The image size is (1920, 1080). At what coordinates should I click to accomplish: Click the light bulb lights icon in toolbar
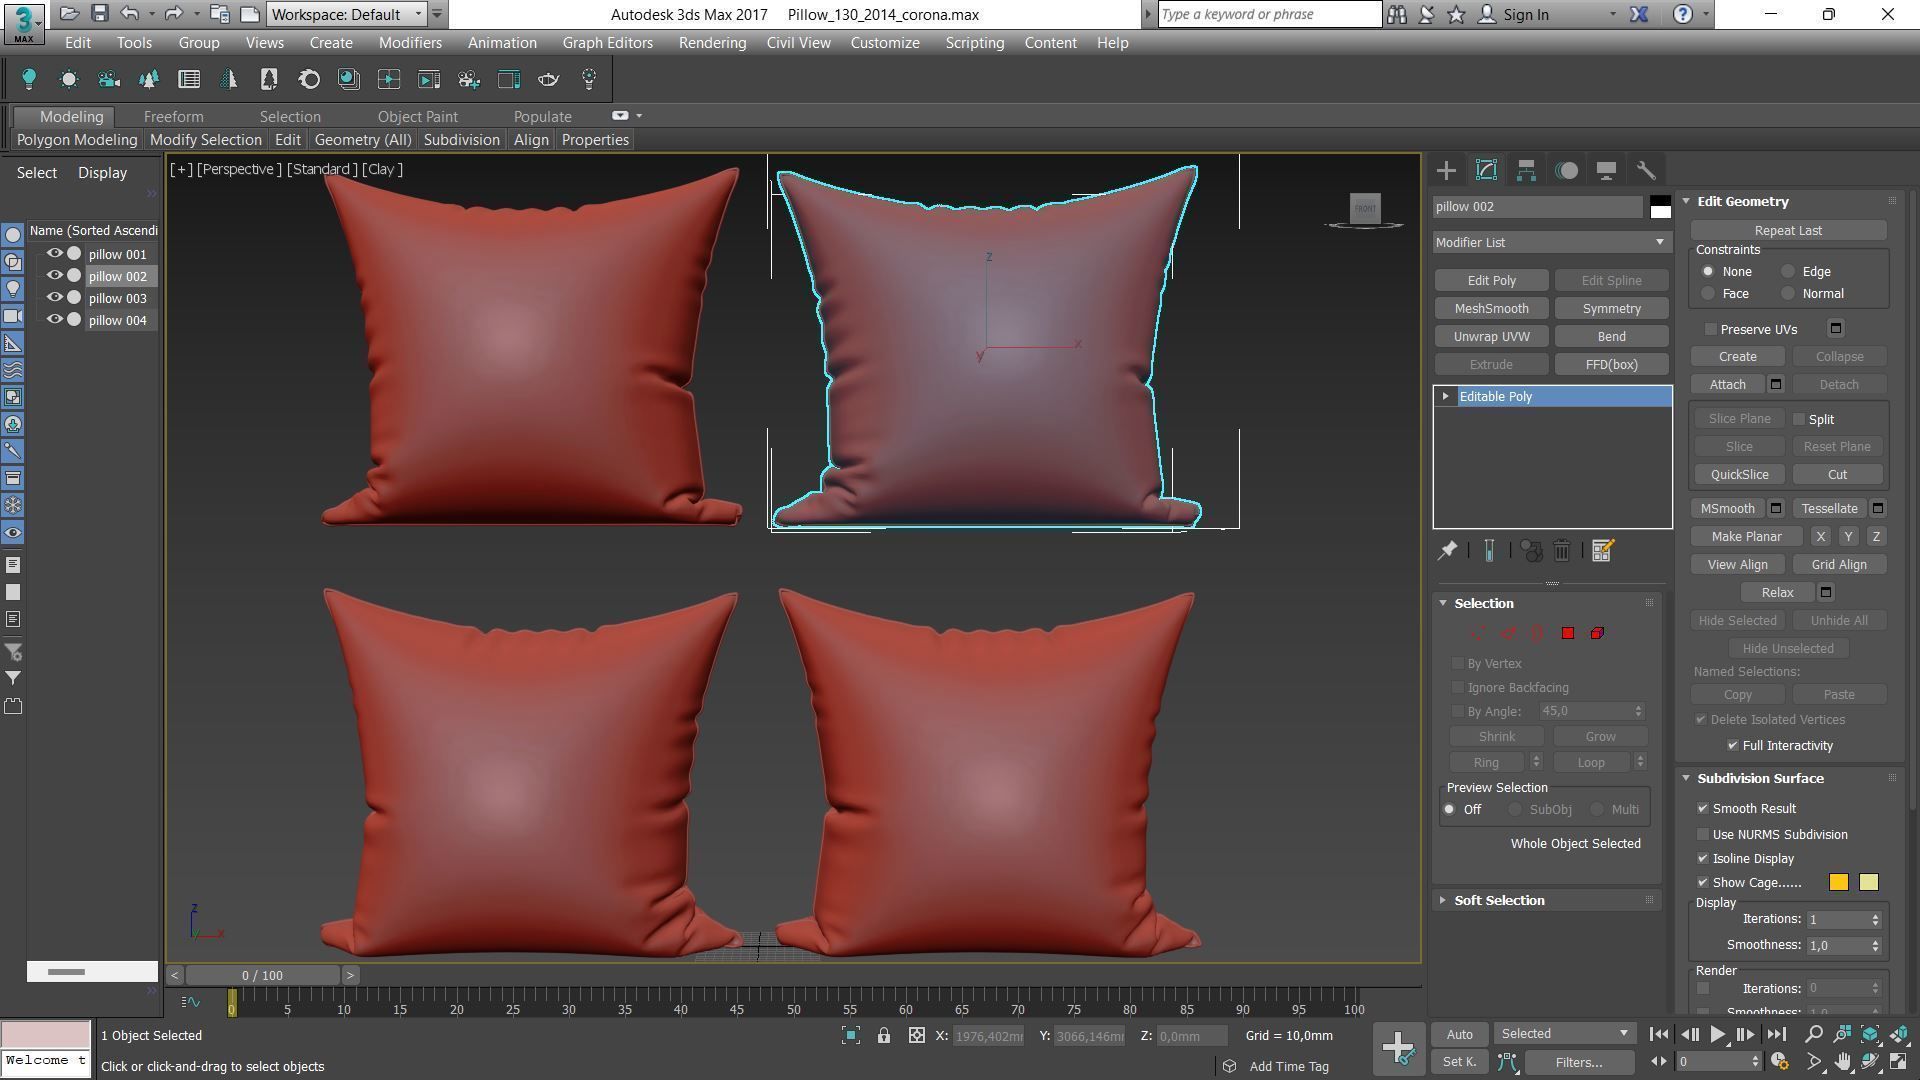tap(29, 79)
